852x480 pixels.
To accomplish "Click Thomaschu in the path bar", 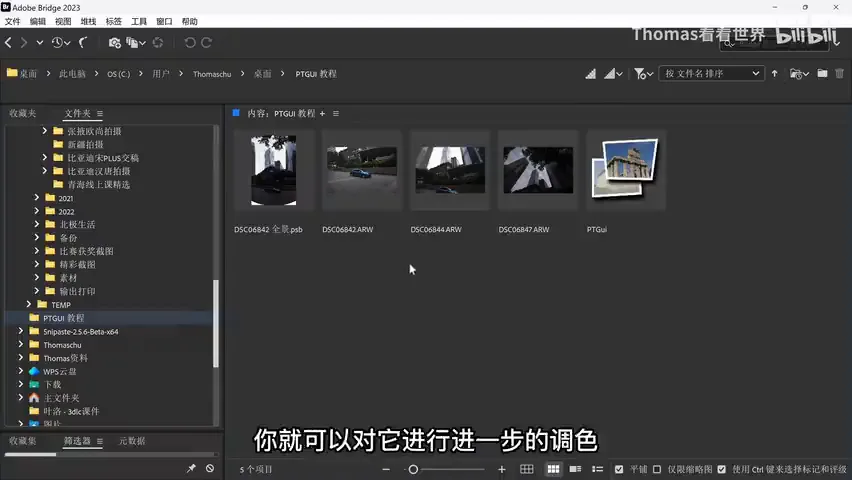I will click(212, 74).
